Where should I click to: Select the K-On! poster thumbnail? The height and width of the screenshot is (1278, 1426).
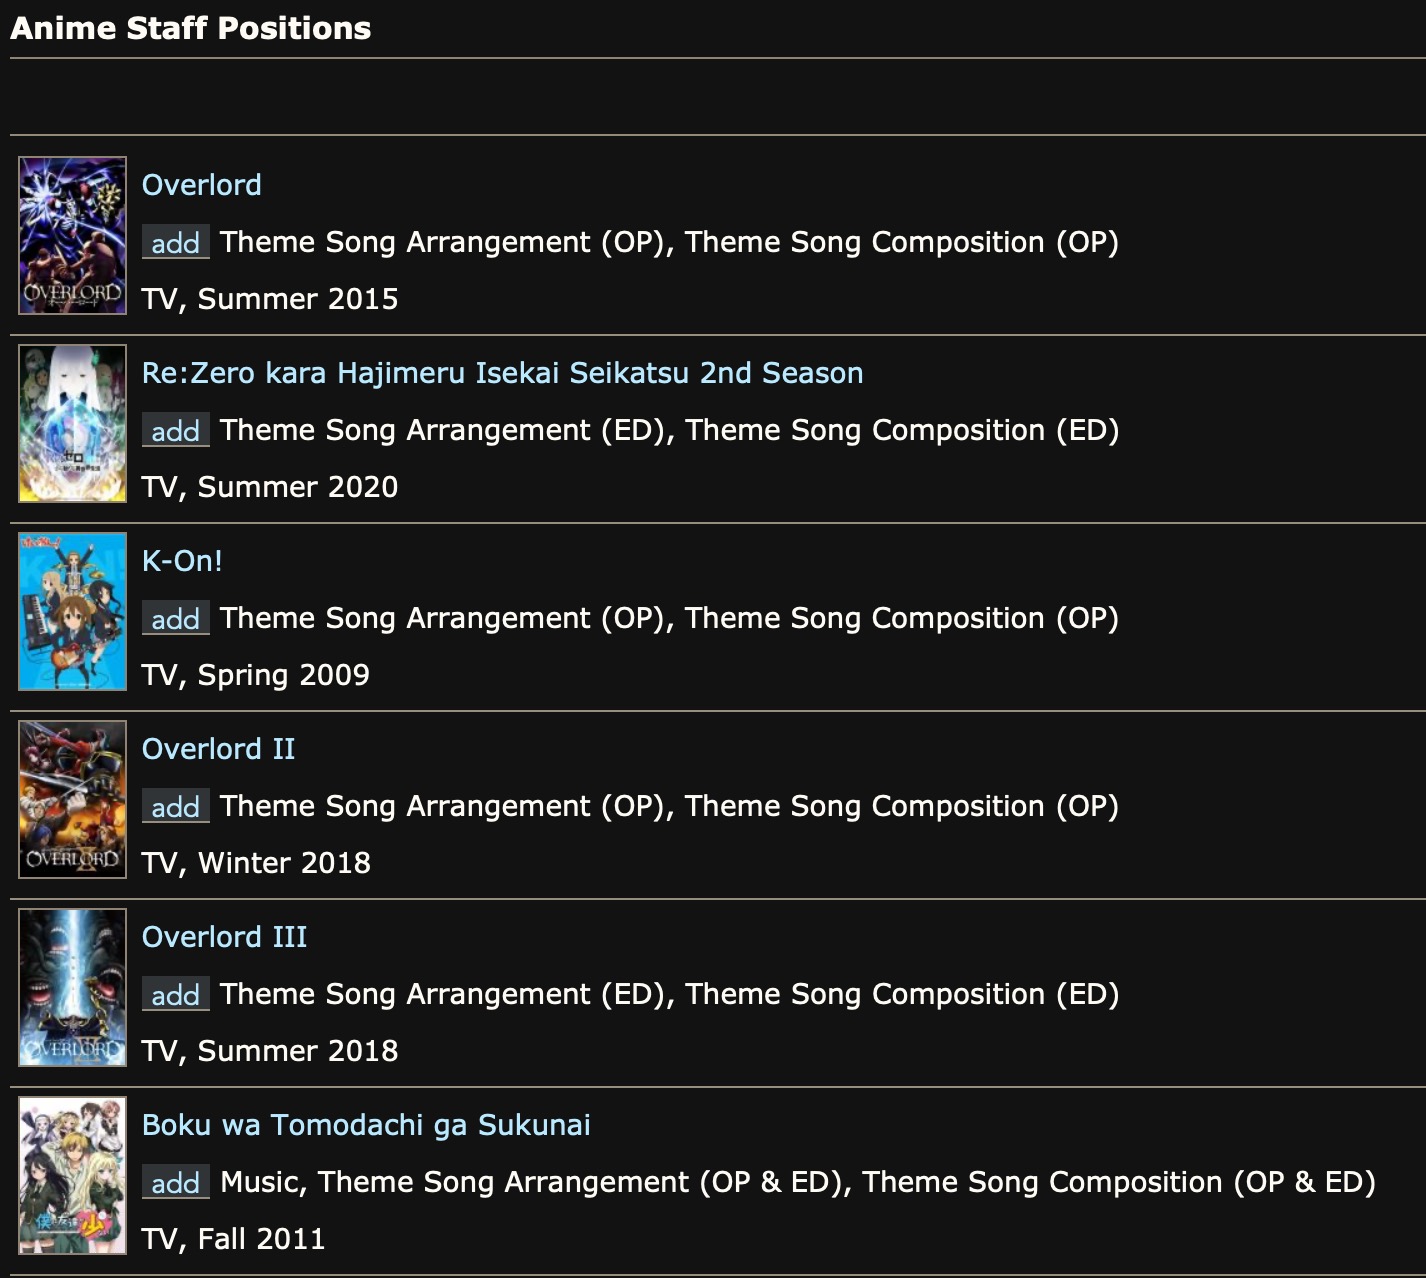coord(73,611)
